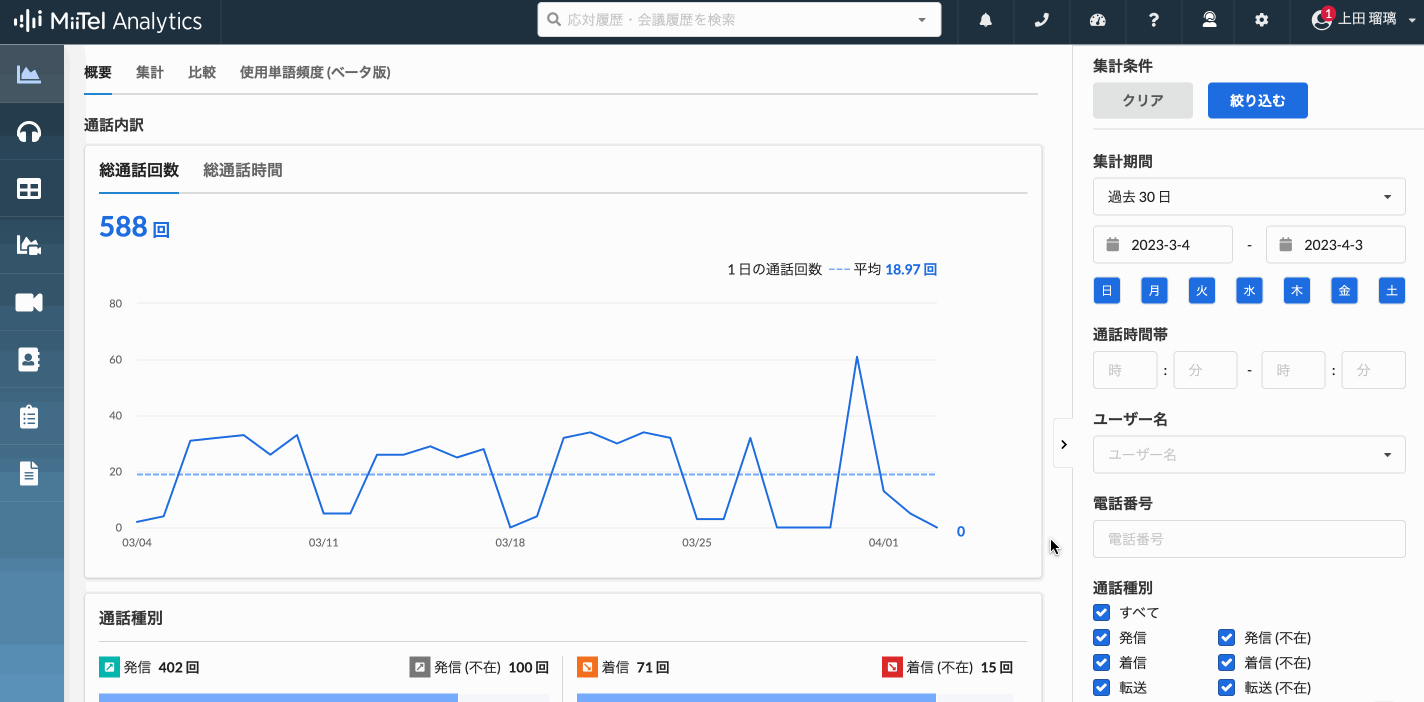Uncheck the 着信 checkbox

(x=1102, y=662)
